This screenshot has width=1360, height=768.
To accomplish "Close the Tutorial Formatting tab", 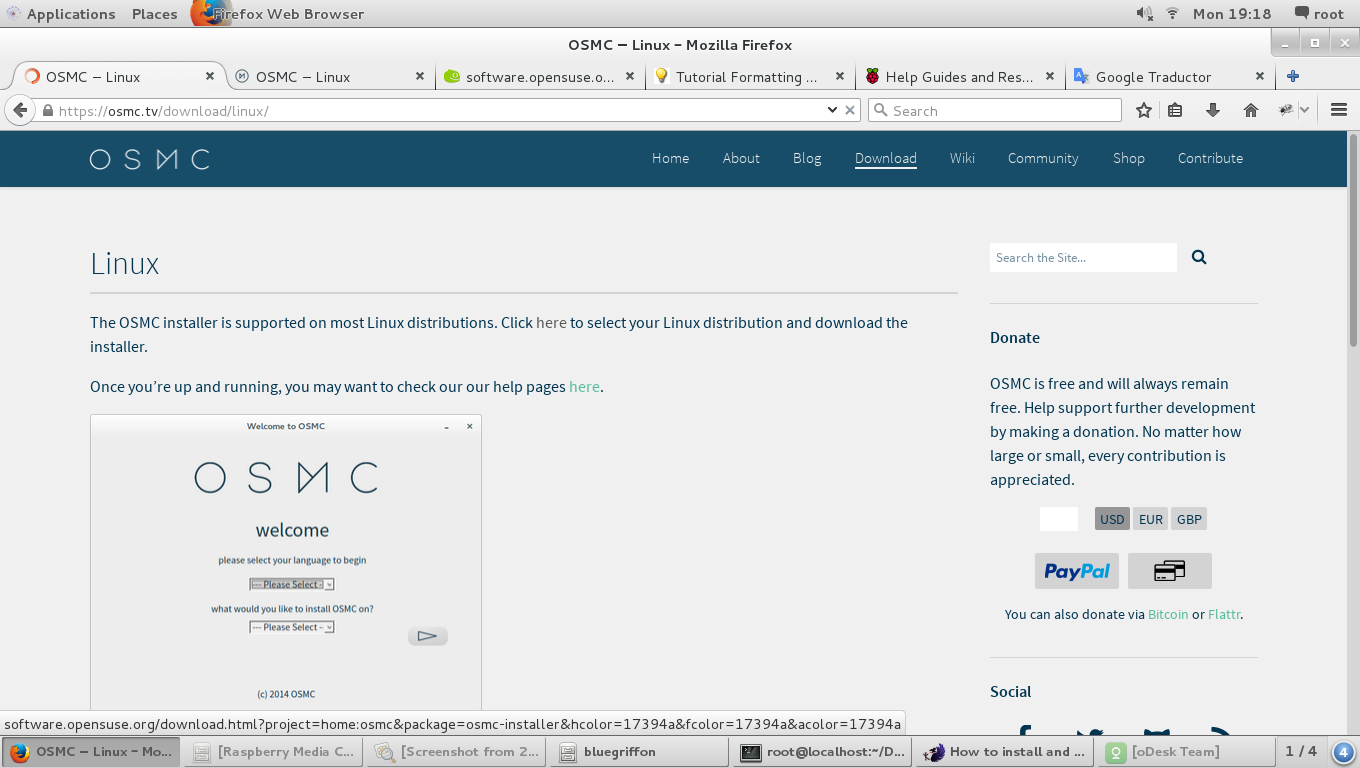I will pyautogui.click(x=840, y=76).
